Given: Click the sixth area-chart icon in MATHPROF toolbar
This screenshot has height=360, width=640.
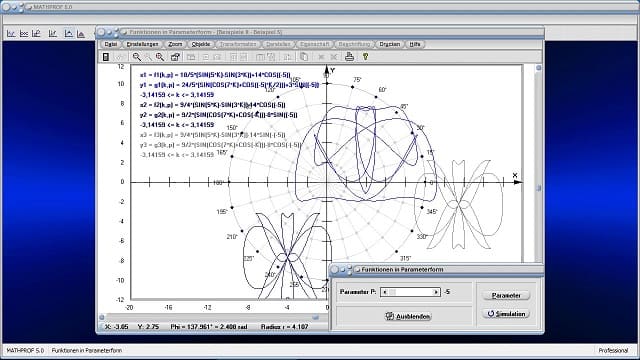Looking at the screenshot, I should click(81, 33).
